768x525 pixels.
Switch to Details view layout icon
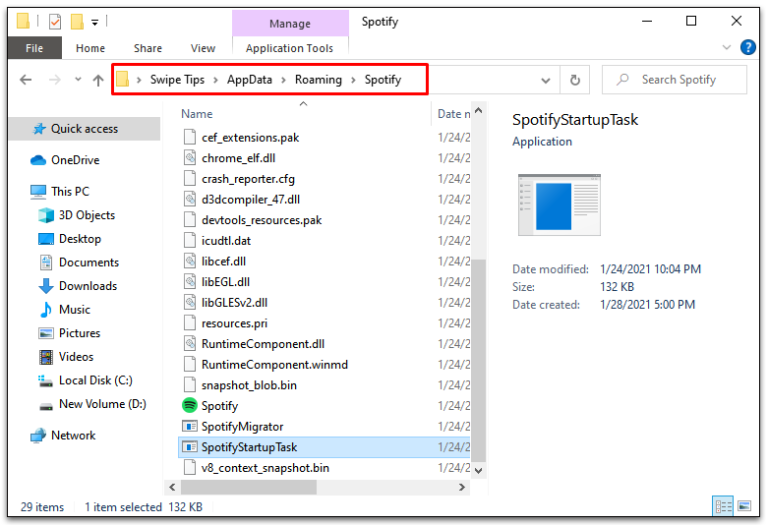[x=722, y=506]
